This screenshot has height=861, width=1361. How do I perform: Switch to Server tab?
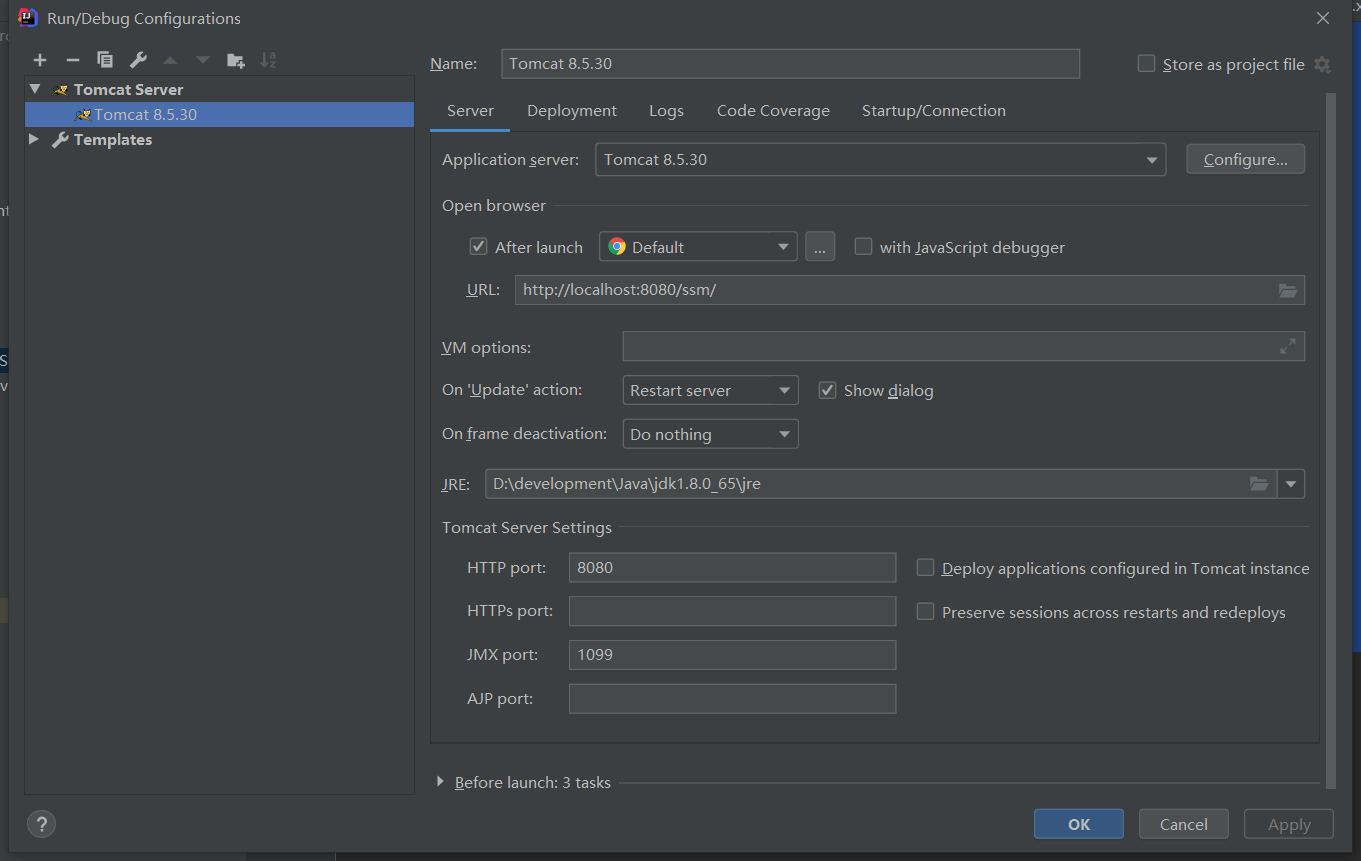coord(470,111)
